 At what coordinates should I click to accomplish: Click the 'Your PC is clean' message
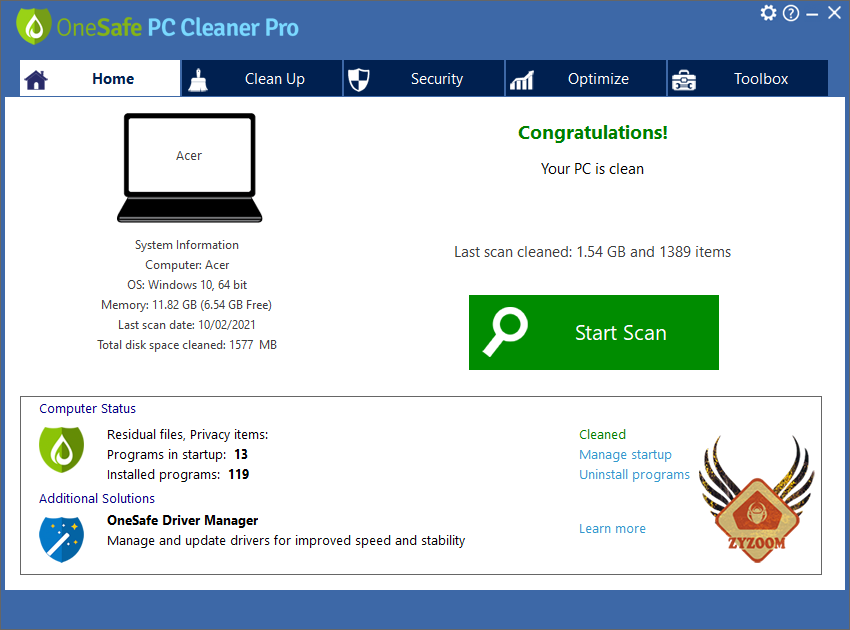pos(592,169)
